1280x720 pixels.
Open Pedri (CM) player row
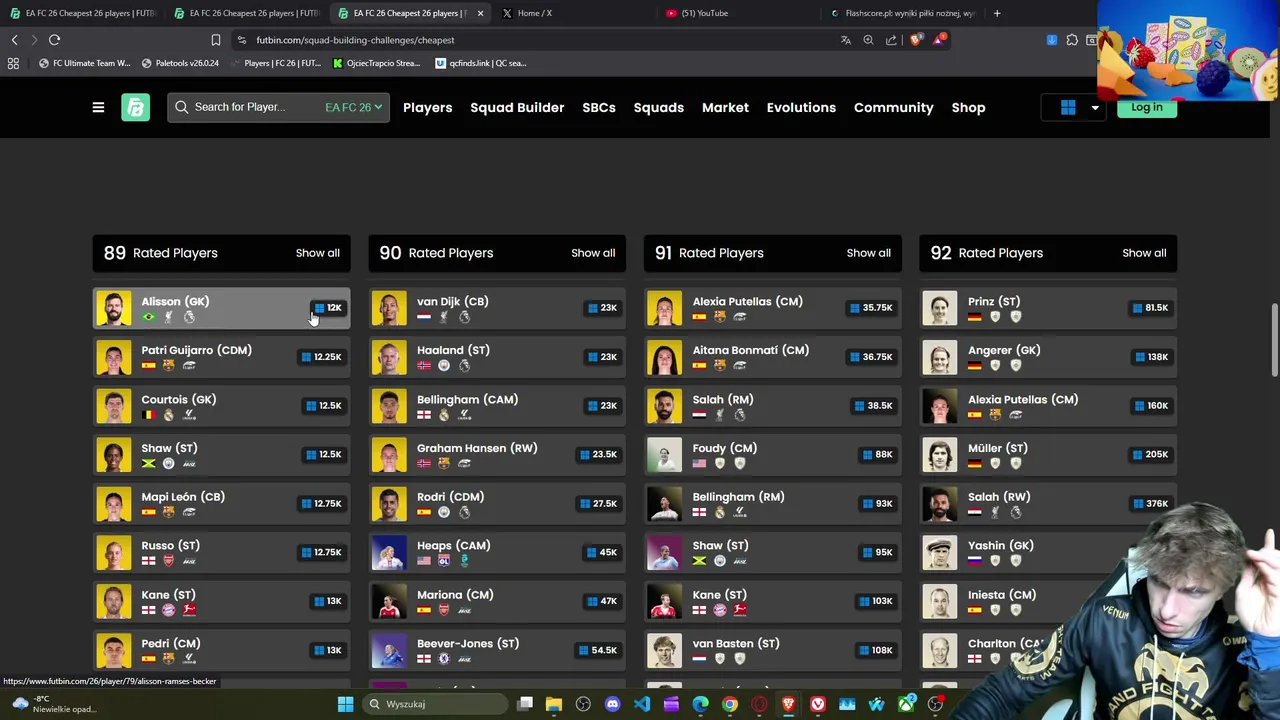(x=221, y=650)
